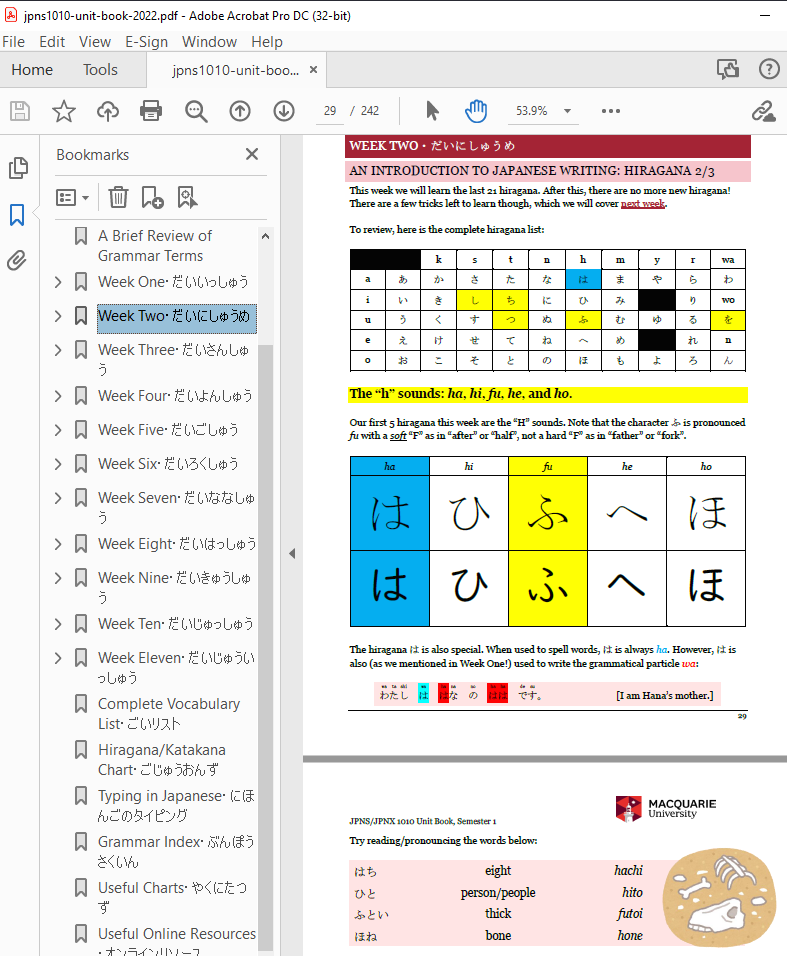Click the Save file icon
787x956 pixels.
20,111
